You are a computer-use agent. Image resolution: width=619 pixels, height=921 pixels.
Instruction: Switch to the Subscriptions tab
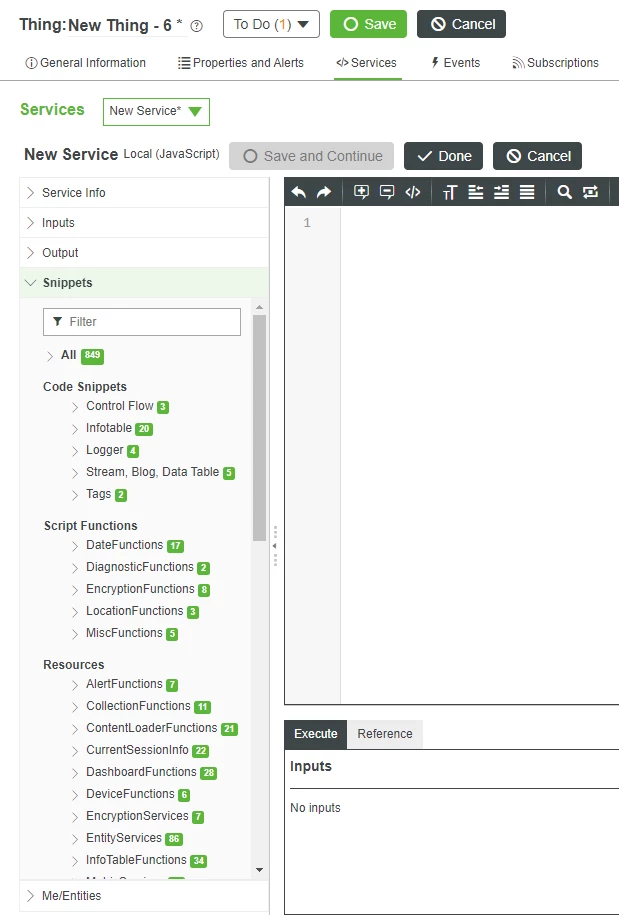556,63
